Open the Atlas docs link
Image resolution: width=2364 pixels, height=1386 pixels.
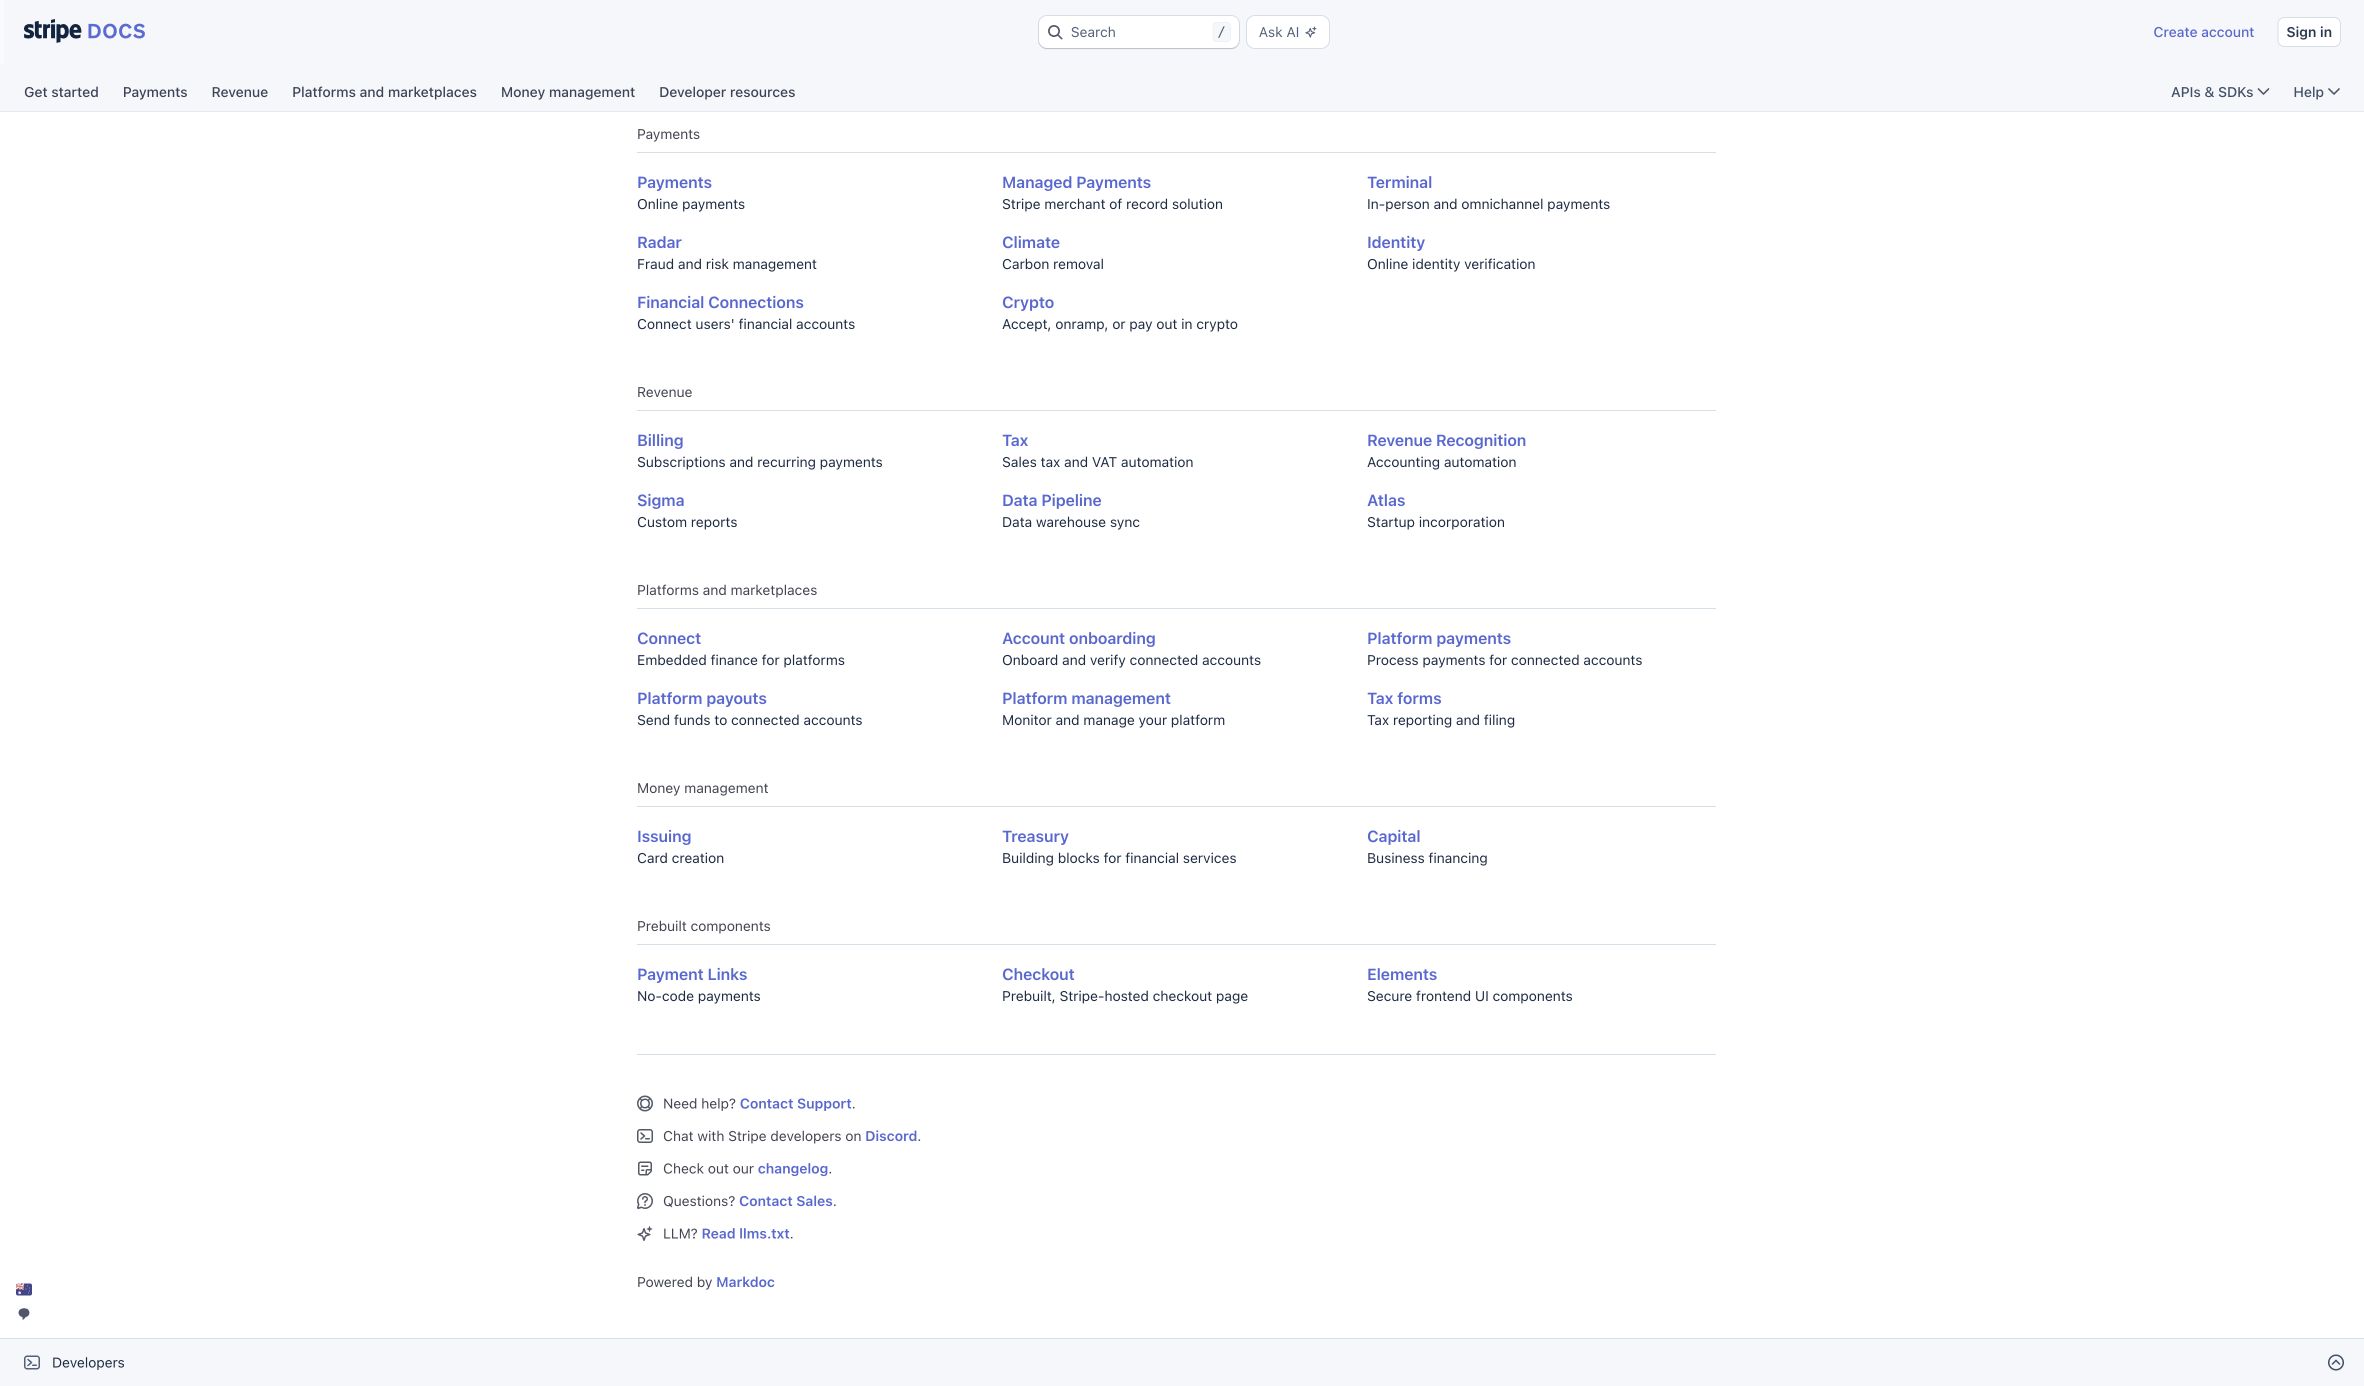[1385, 500]
